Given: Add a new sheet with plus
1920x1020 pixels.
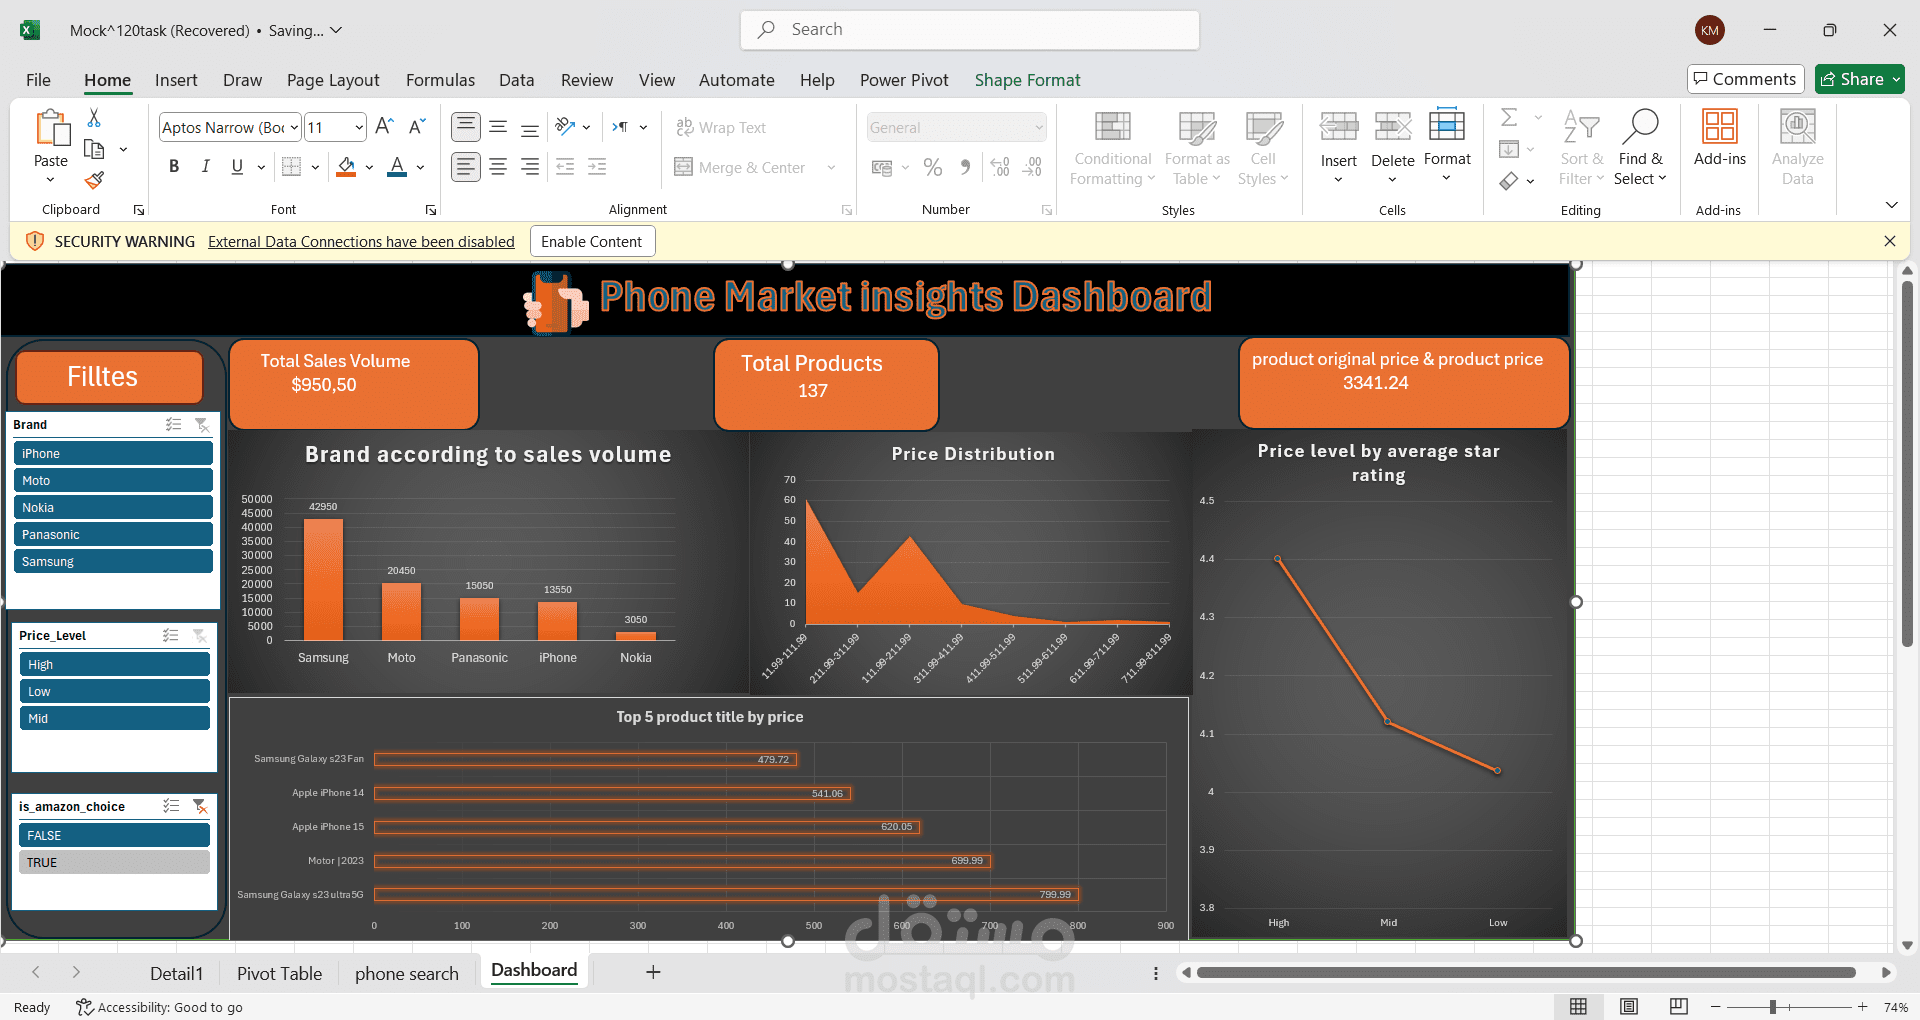Looking at the screenshot, I should click(653, 972).
